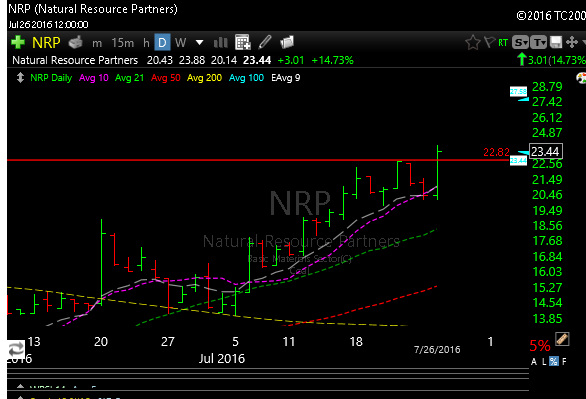Expand the time frame dropdown arrow
This screenshot has width=586, height=399.
200,43
